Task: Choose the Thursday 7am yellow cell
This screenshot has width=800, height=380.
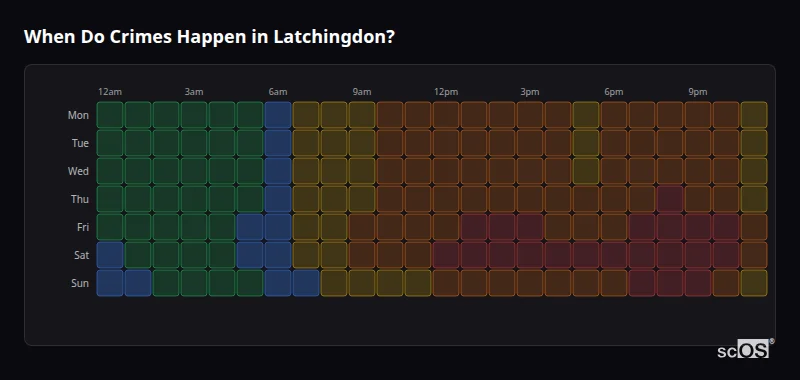Action: click(306, 199)
